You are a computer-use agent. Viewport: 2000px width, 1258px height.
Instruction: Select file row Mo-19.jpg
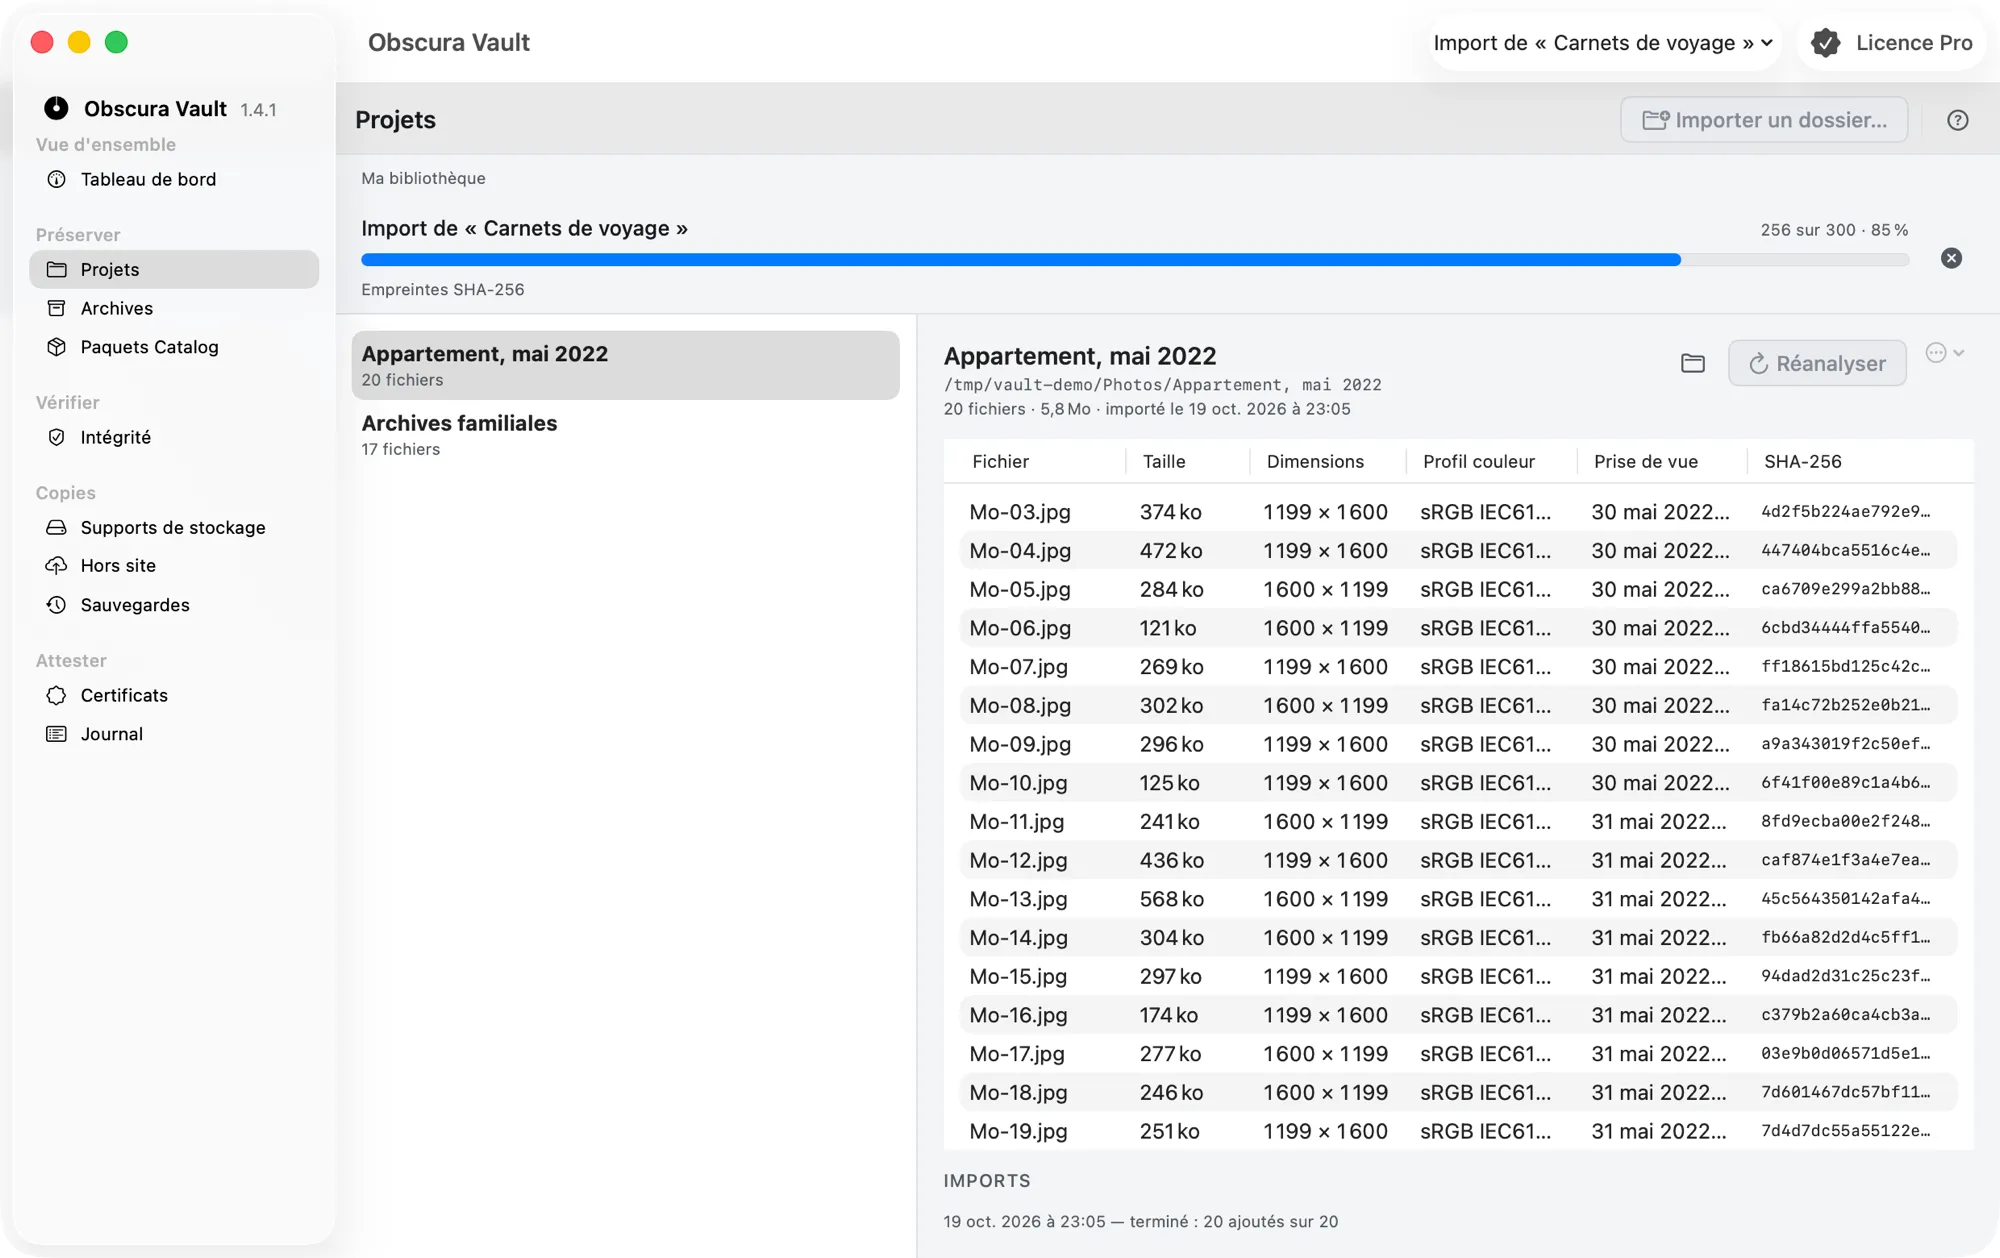(x=1458, y=1131)
